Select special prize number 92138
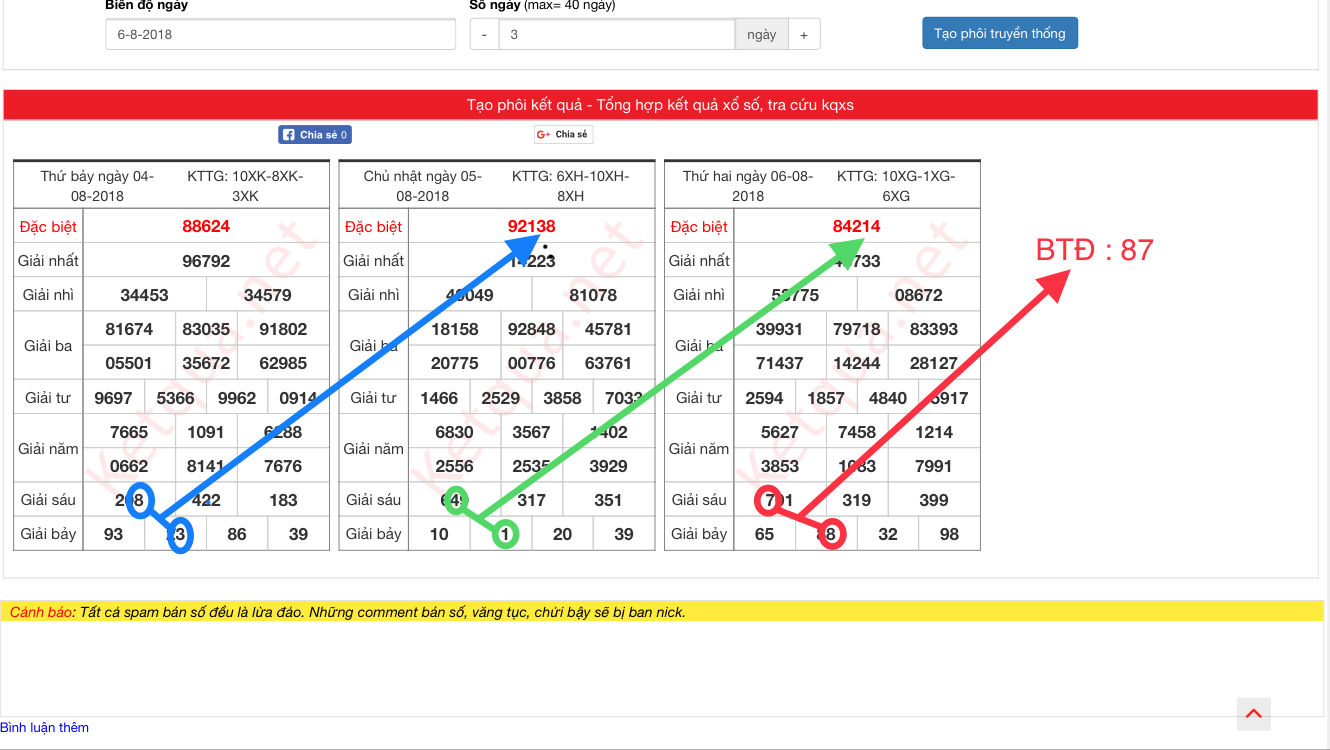Viewport: 1330px width, 750px height. click(532, 226)
